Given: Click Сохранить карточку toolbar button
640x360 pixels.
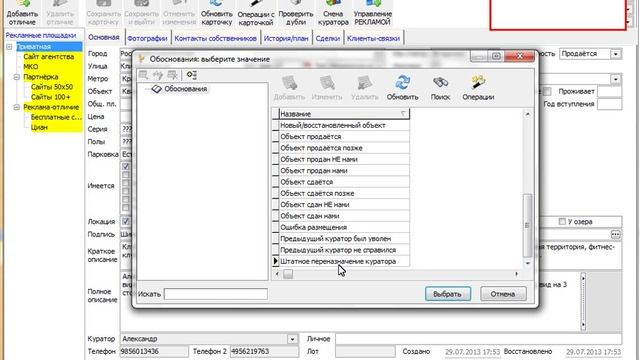Looking at the screenshot, I should coord(103,12).
